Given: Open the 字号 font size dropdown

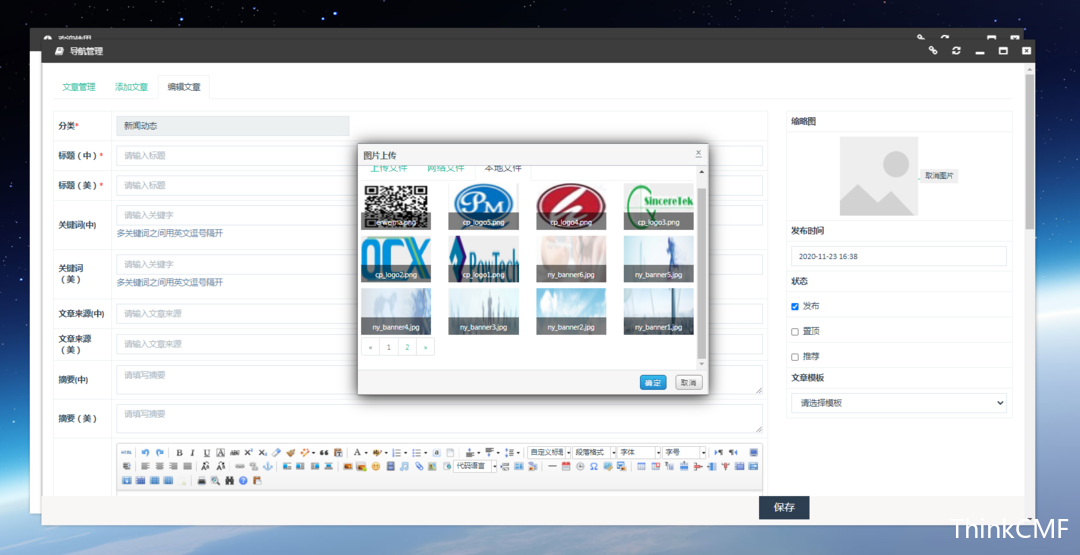Looking at the screenshot, I should pyautogui.click(x=684, y=452).
